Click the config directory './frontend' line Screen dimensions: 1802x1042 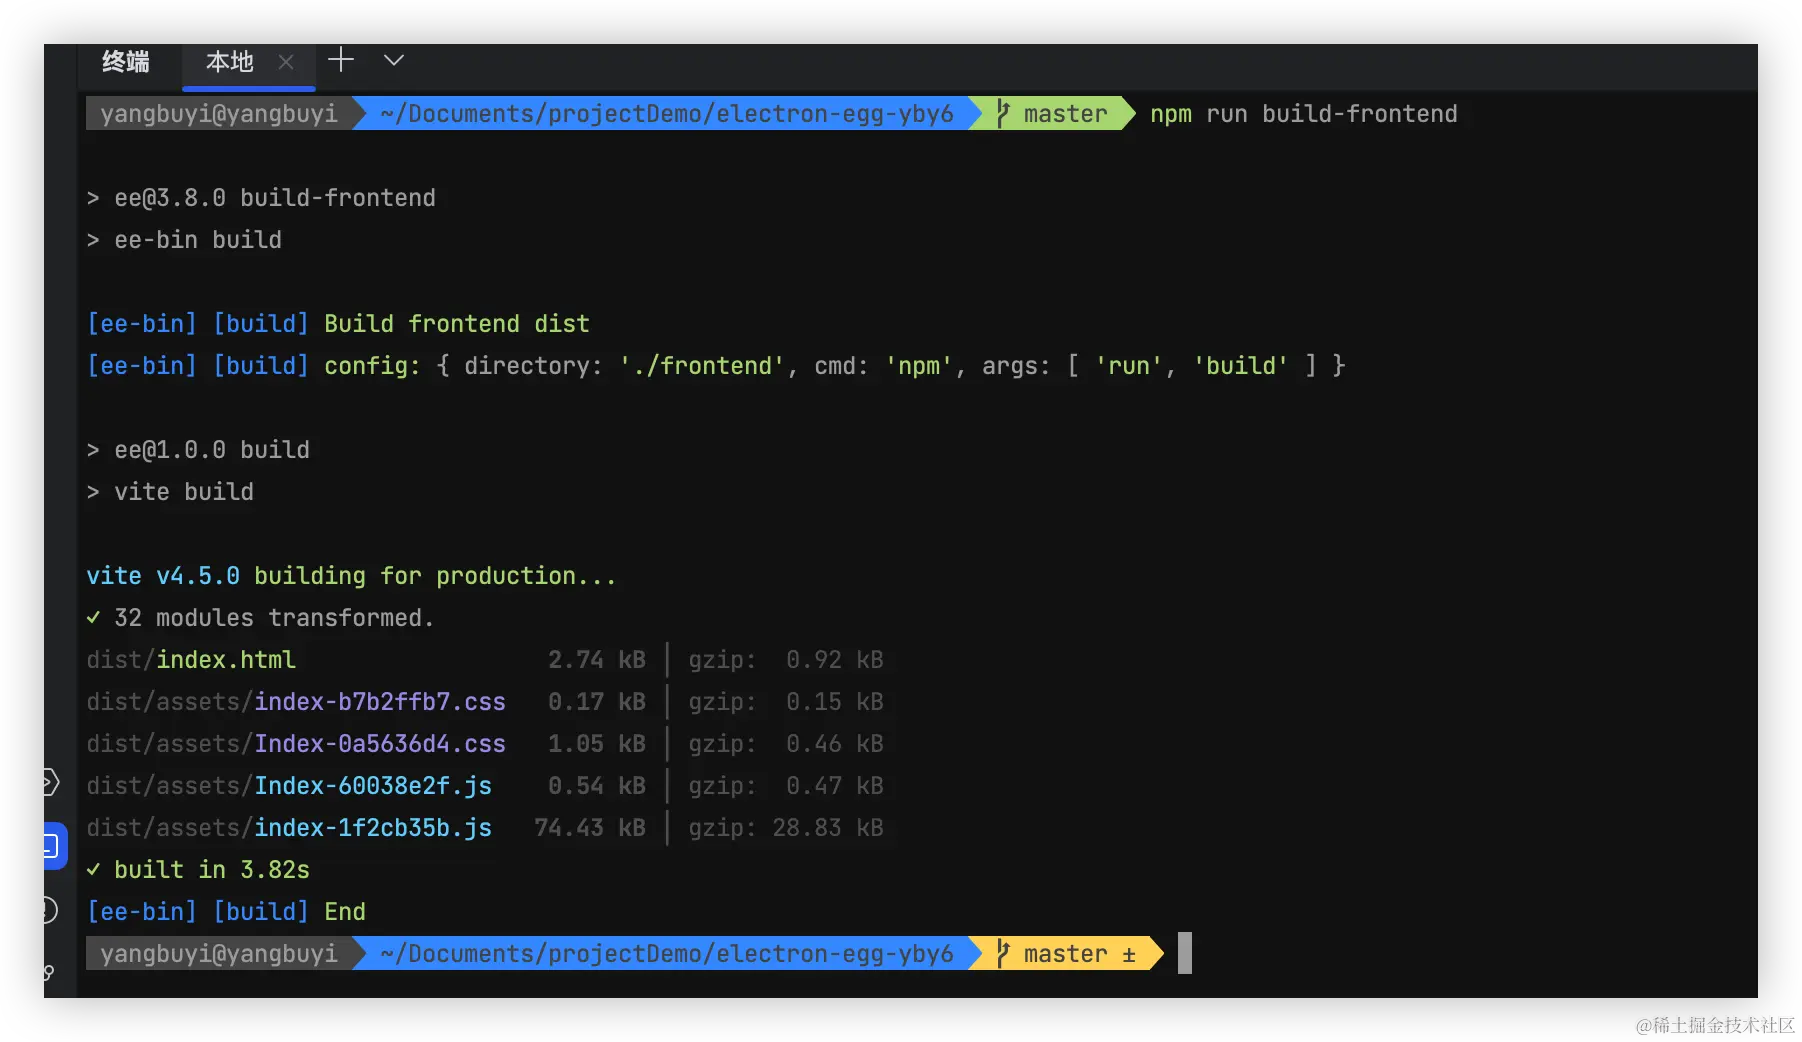tap(716, 366)
